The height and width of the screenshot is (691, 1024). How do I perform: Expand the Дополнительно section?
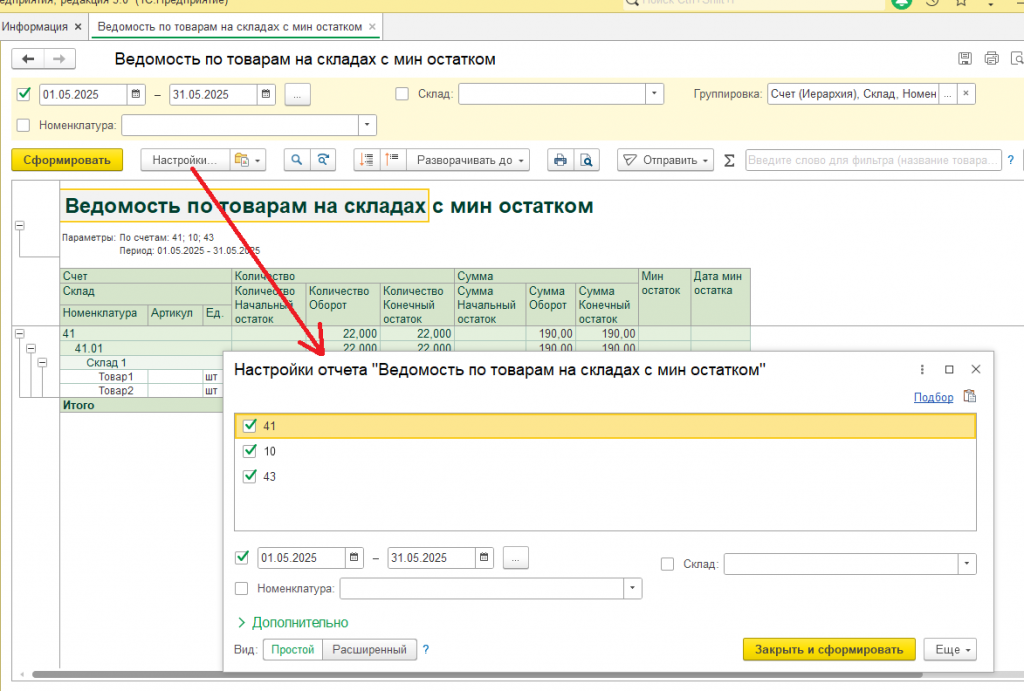click(293, 622)
